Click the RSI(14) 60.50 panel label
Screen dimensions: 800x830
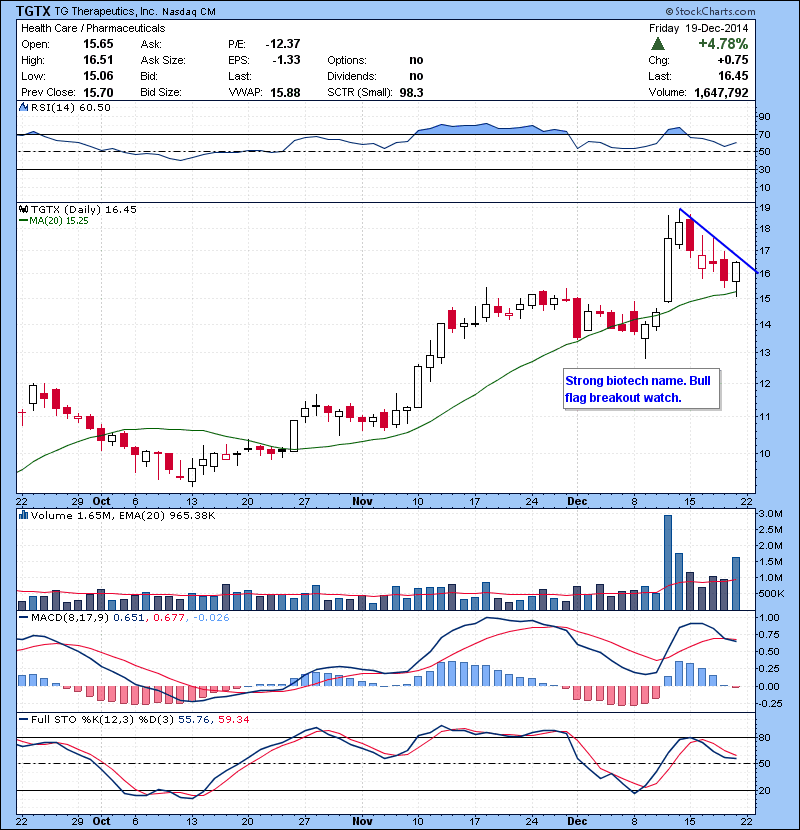pyautogui.click(x=70, y=107)
